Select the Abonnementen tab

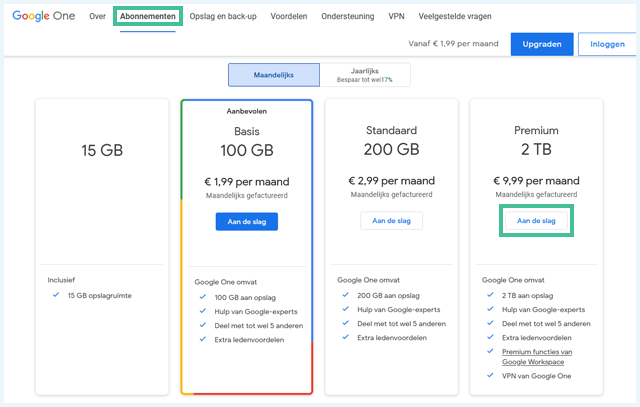coord(148,16)
